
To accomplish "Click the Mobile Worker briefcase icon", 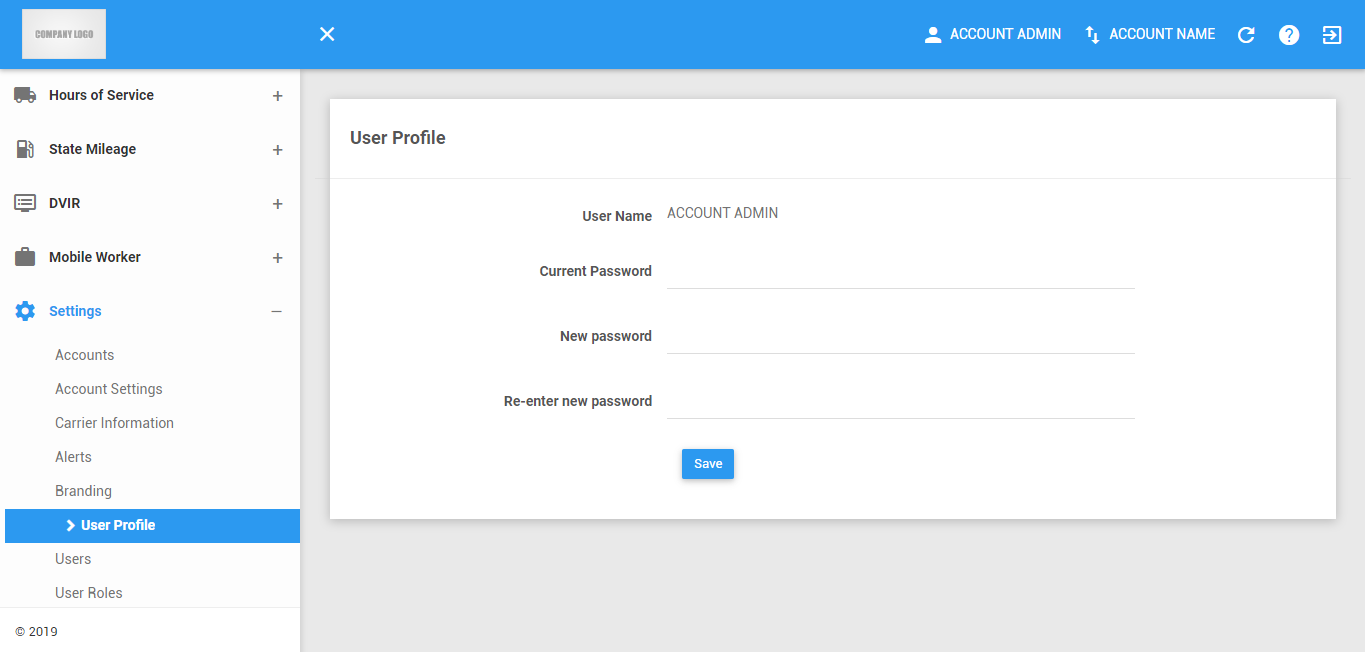I will [25, 257].
